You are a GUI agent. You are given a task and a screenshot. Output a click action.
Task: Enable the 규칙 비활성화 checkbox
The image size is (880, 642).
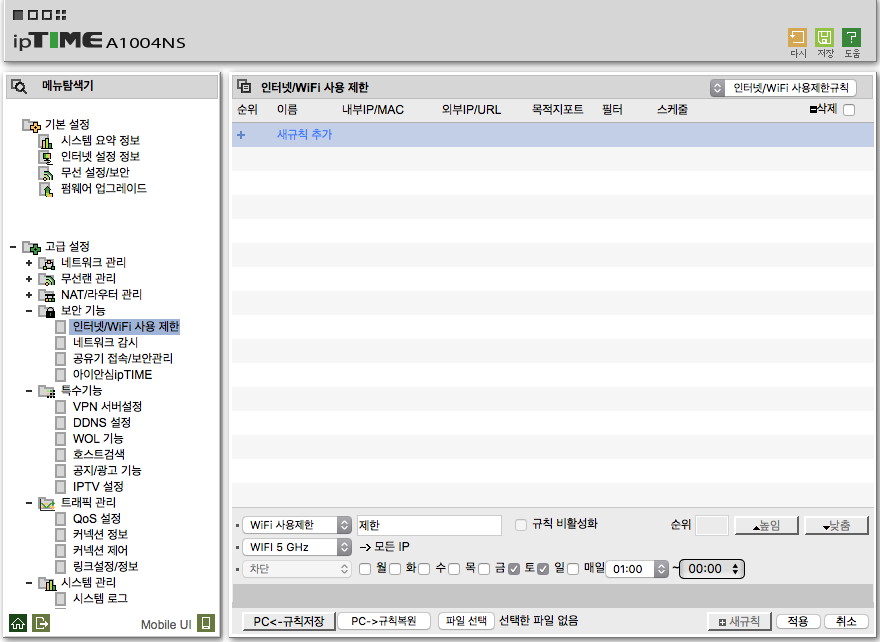click(x=521, y=525)
